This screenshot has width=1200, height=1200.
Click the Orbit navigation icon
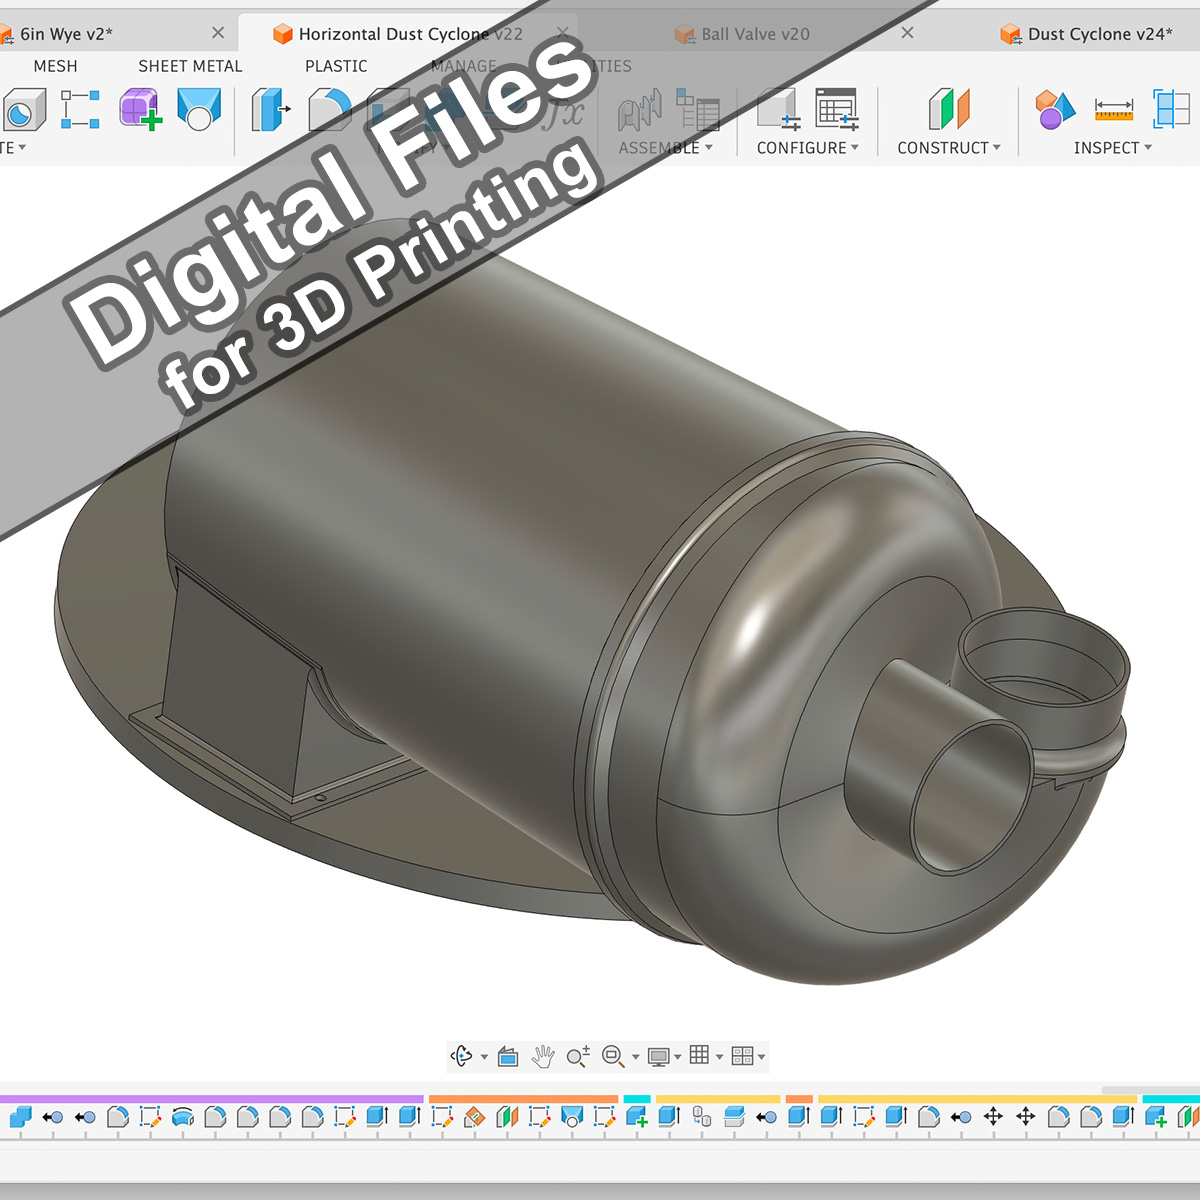click(462, 1056)
